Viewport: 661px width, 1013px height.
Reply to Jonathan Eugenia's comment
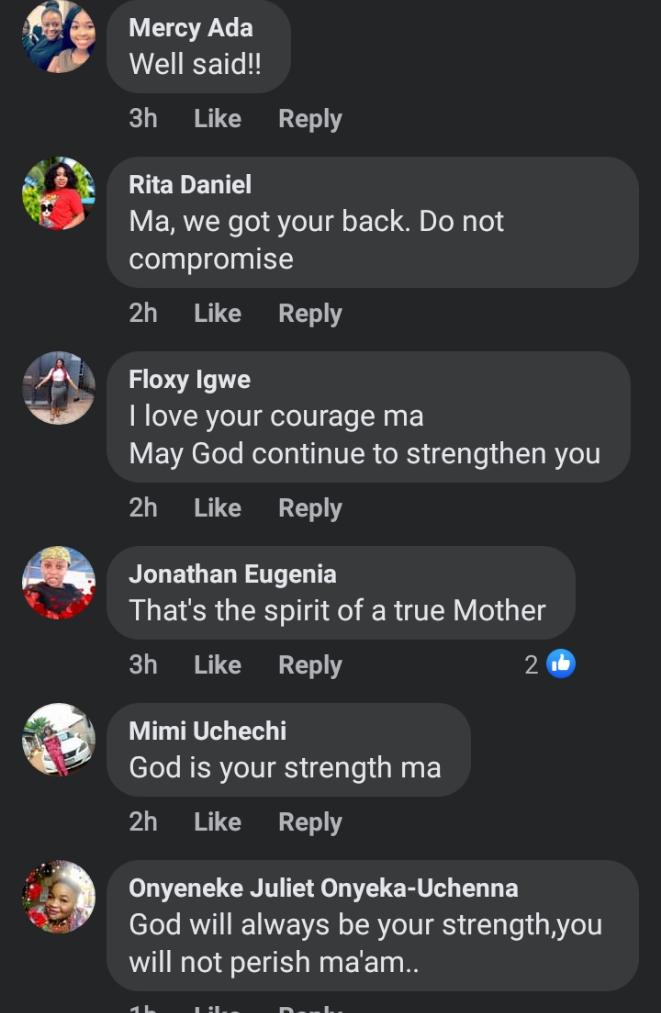(x=310, y=665)
